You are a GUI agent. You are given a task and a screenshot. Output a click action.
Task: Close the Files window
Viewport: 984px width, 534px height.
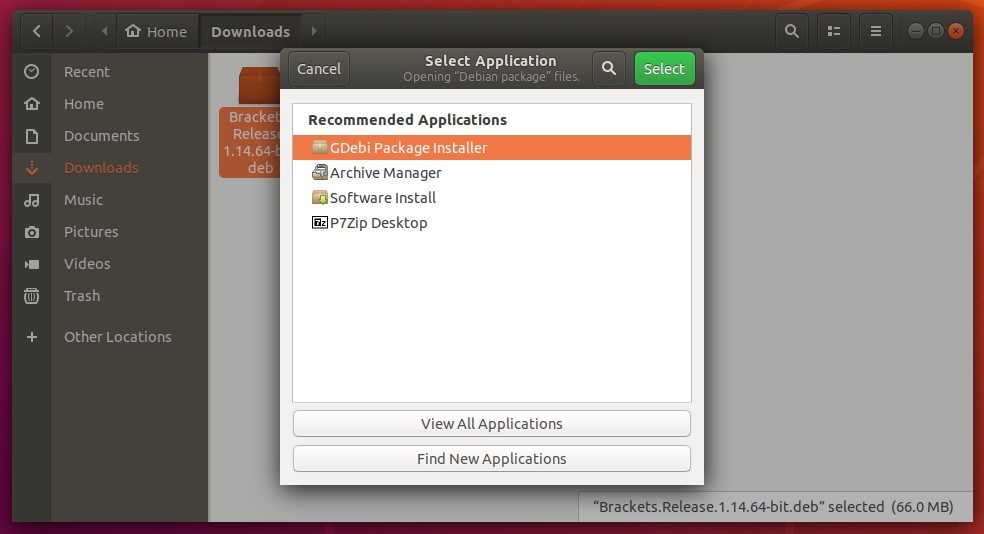tap(956, 31)
